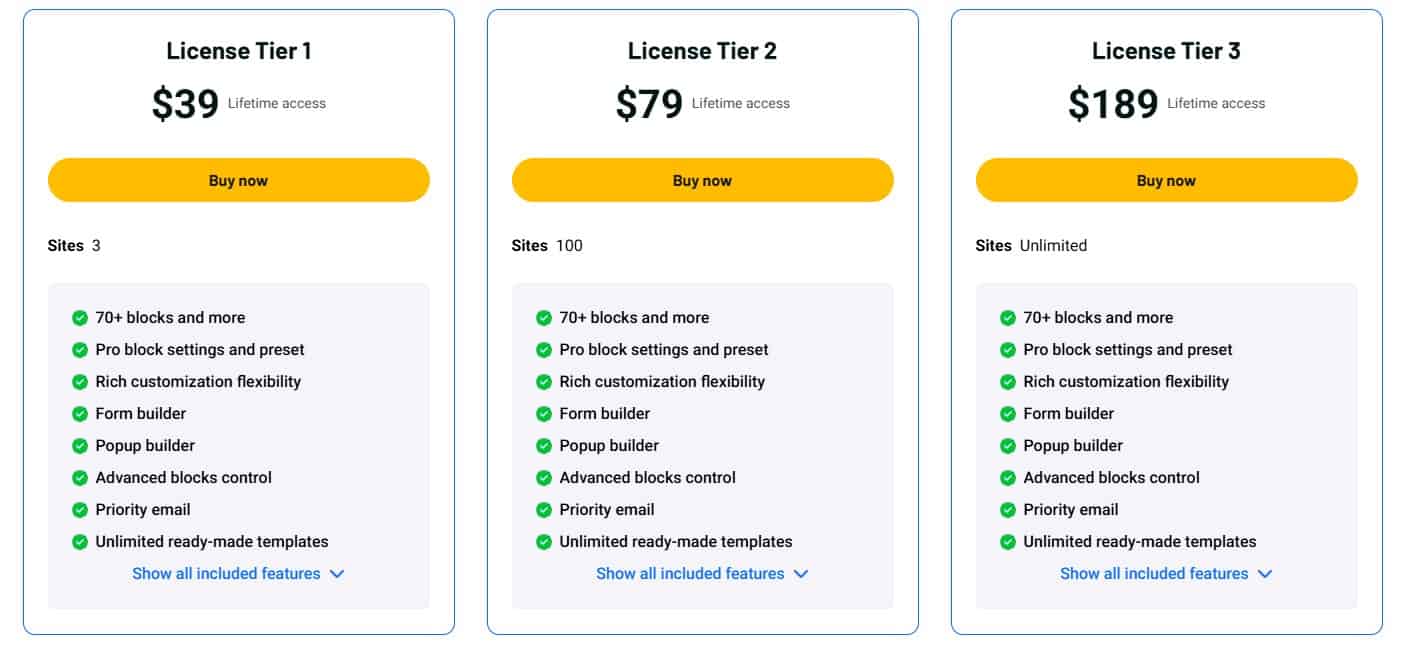The width and height of the screenshot is (1404, 649).
Task: Click Buy now for License Tier 1
Action: click(238, 180)
